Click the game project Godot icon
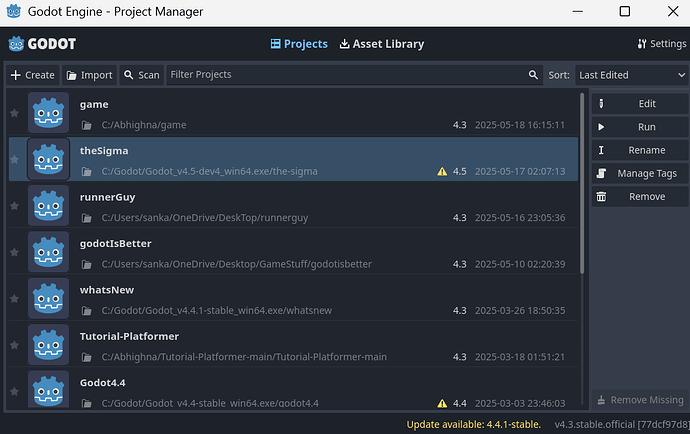The height and width of the screenshot is (434, 690). click(48, 113)
